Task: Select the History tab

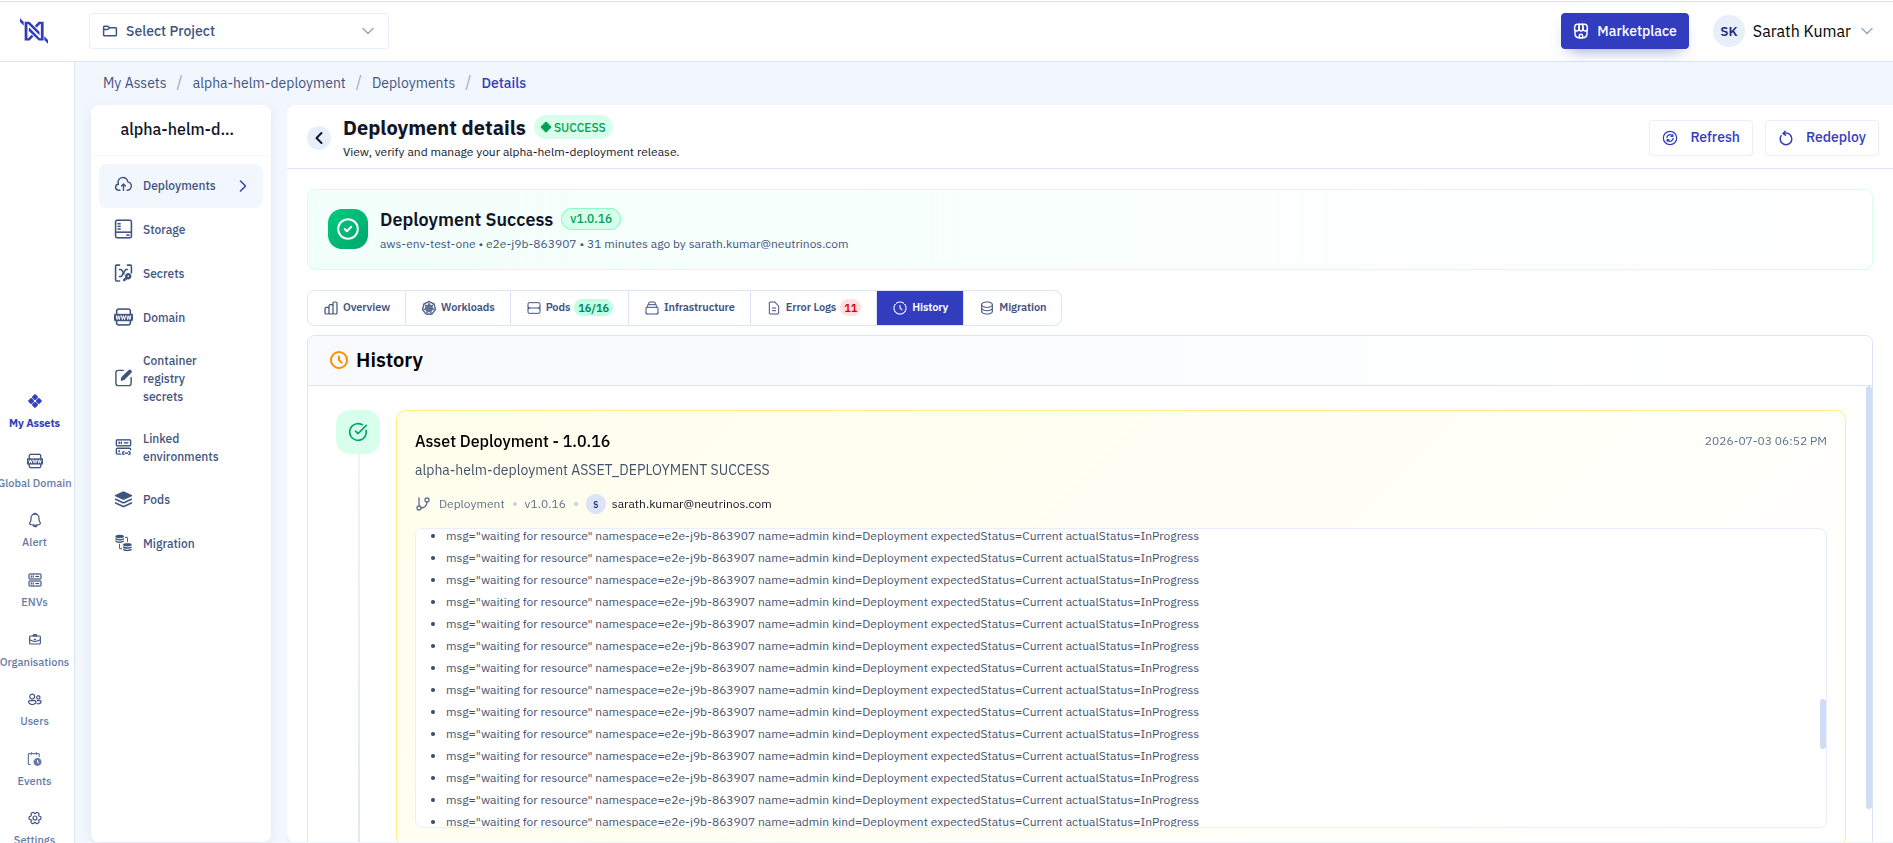Action: tap(920, 308)
